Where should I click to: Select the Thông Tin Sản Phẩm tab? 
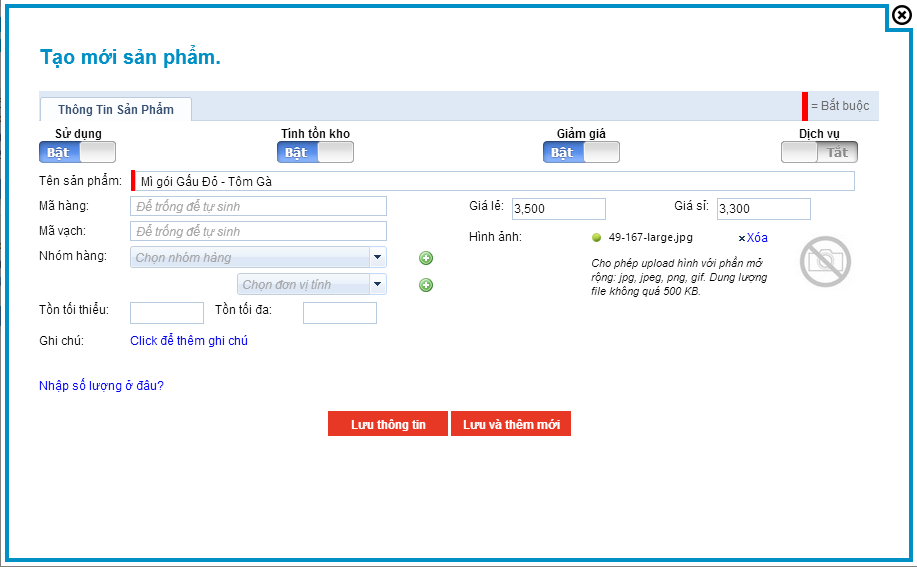(x=115, y=109)
